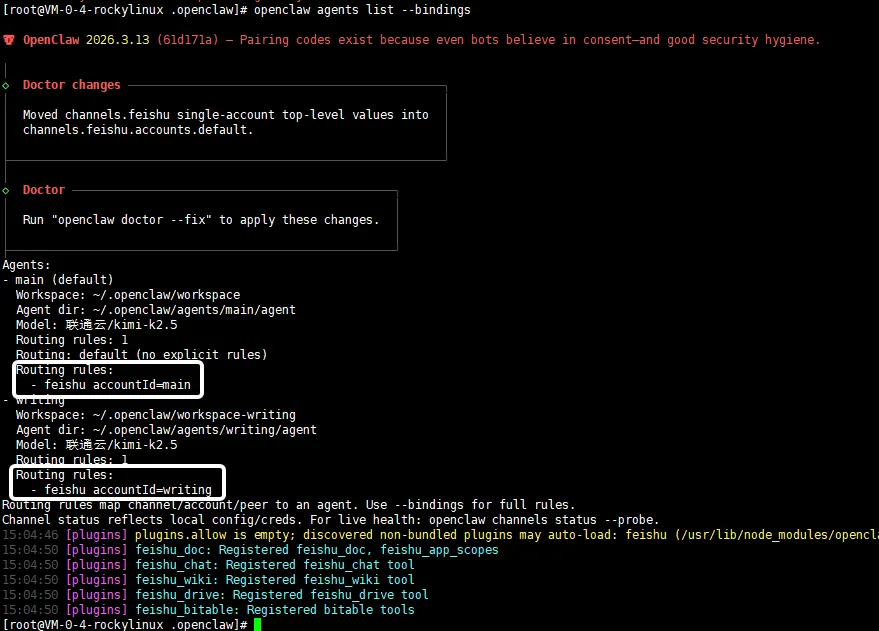This screenshot has height=631, width=879.
Task: Click the 'Doctor changes' heading
Action: tap(72, 85)
